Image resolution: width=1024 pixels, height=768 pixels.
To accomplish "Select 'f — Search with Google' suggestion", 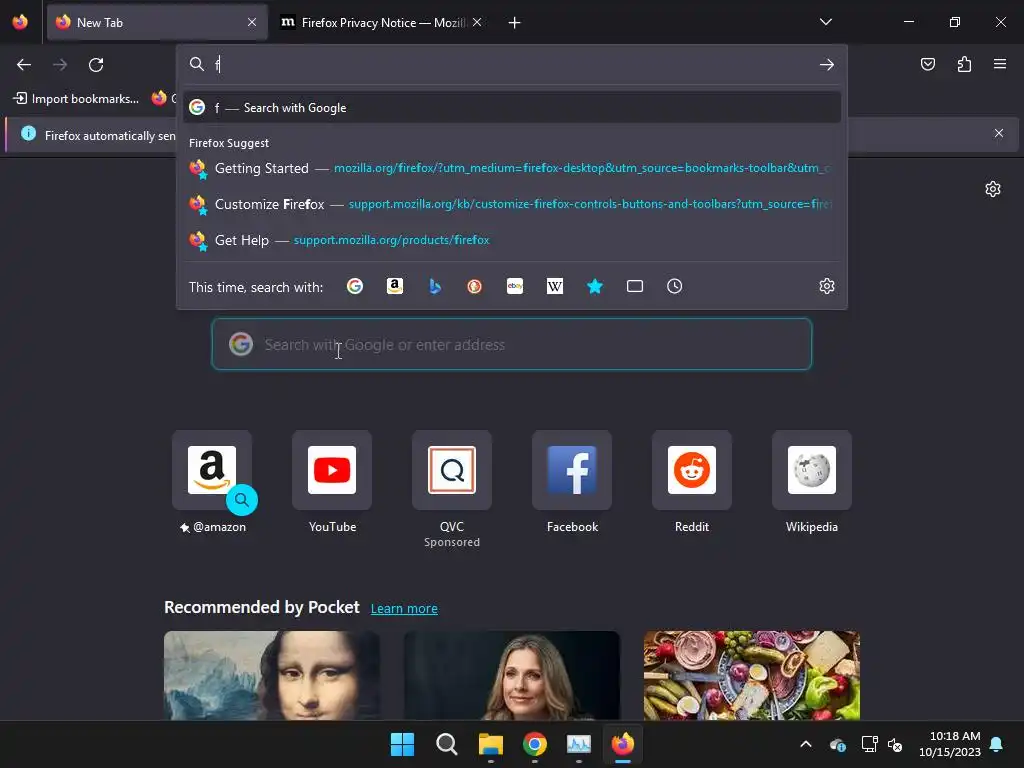I will tap(512, 108).
